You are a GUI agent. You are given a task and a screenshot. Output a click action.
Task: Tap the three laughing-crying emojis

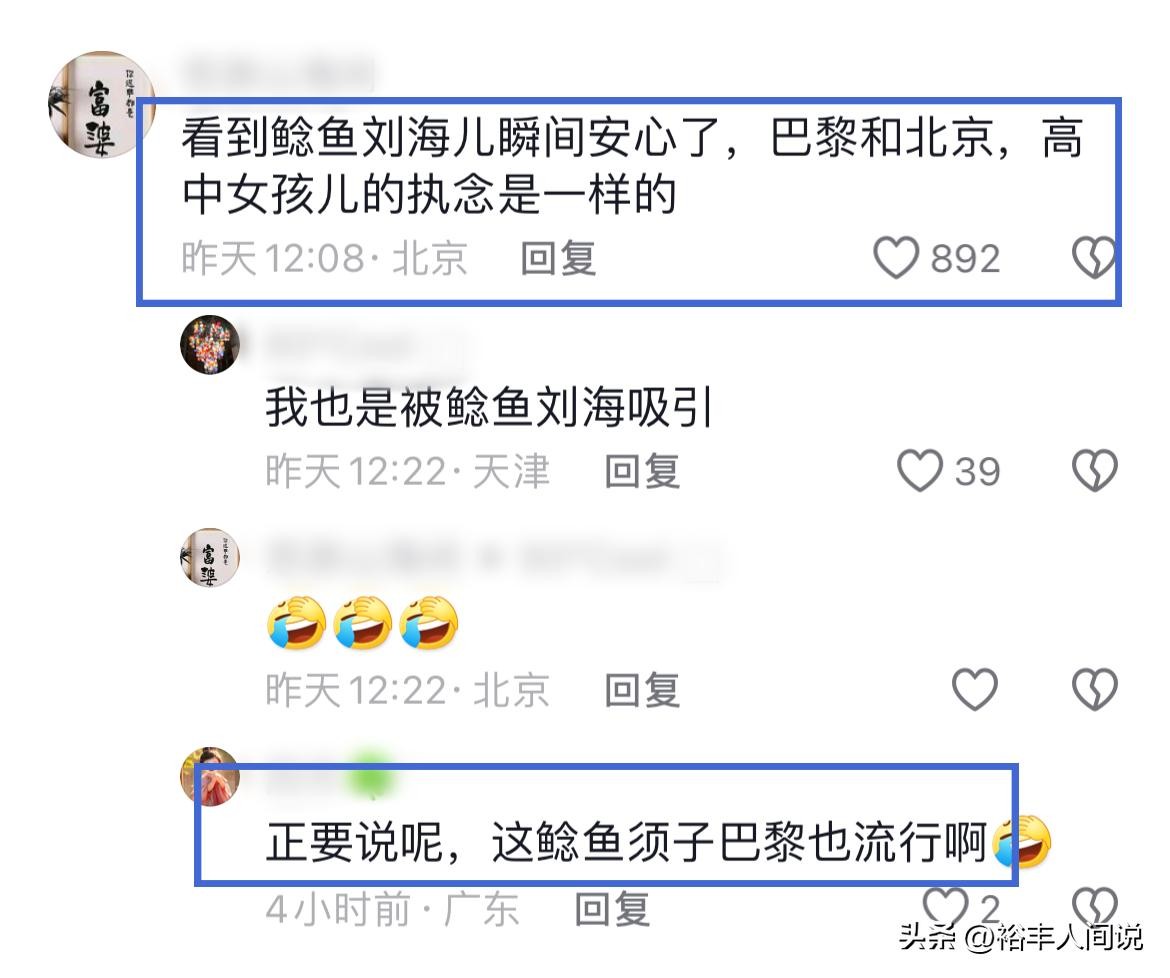click(x=363, y=623)
